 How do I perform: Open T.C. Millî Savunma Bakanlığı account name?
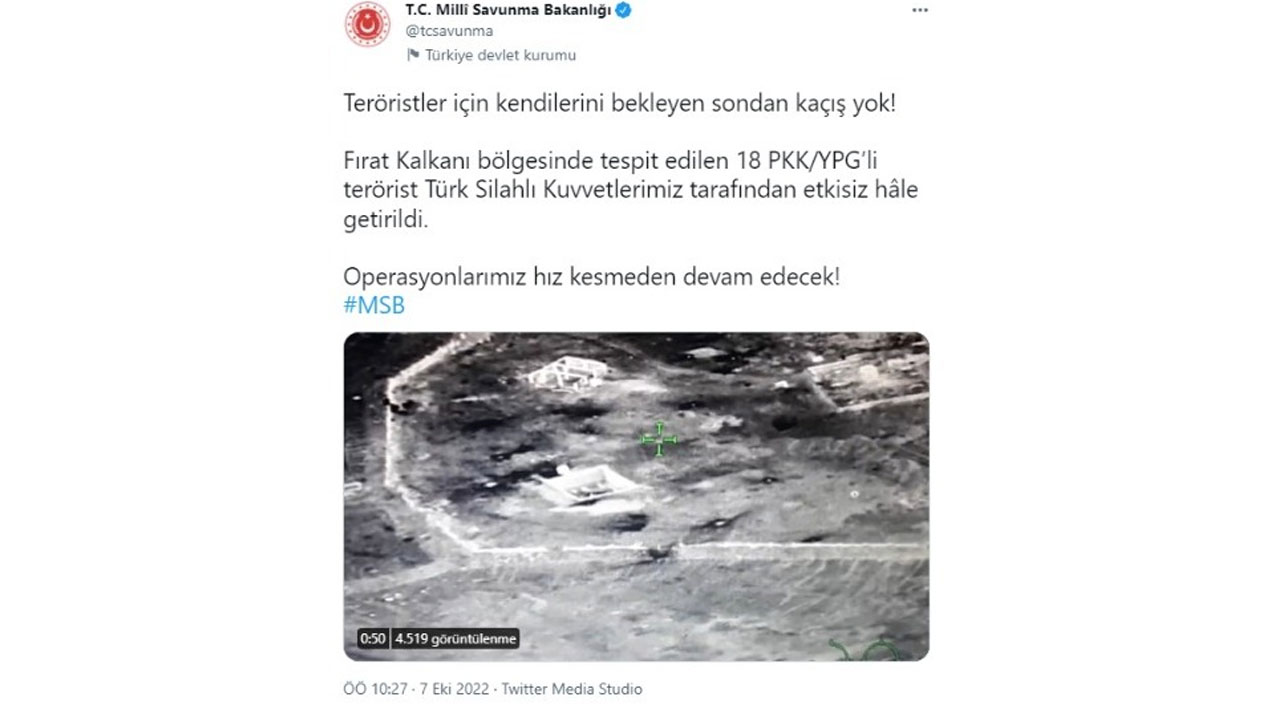[508, 10]
